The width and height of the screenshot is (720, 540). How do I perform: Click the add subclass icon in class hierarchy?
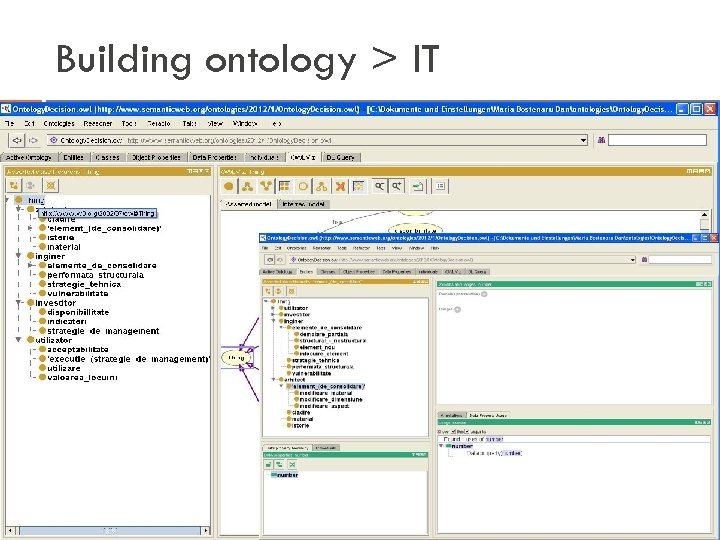[x=14, y=186]
